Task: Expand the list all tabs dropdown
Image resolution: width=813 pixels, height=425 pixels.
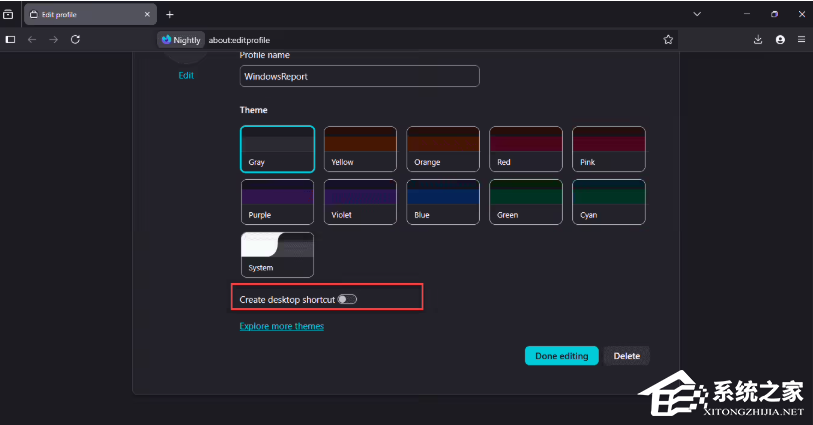Action: coord(697,15)
